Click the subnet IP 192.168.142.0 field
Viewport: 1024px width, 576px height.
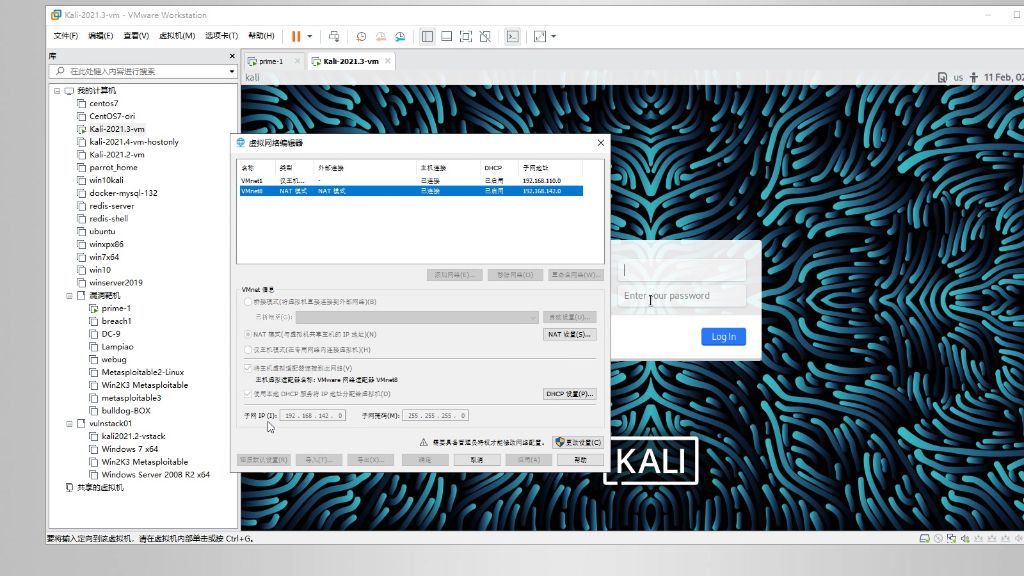click(x=313, y=415)
